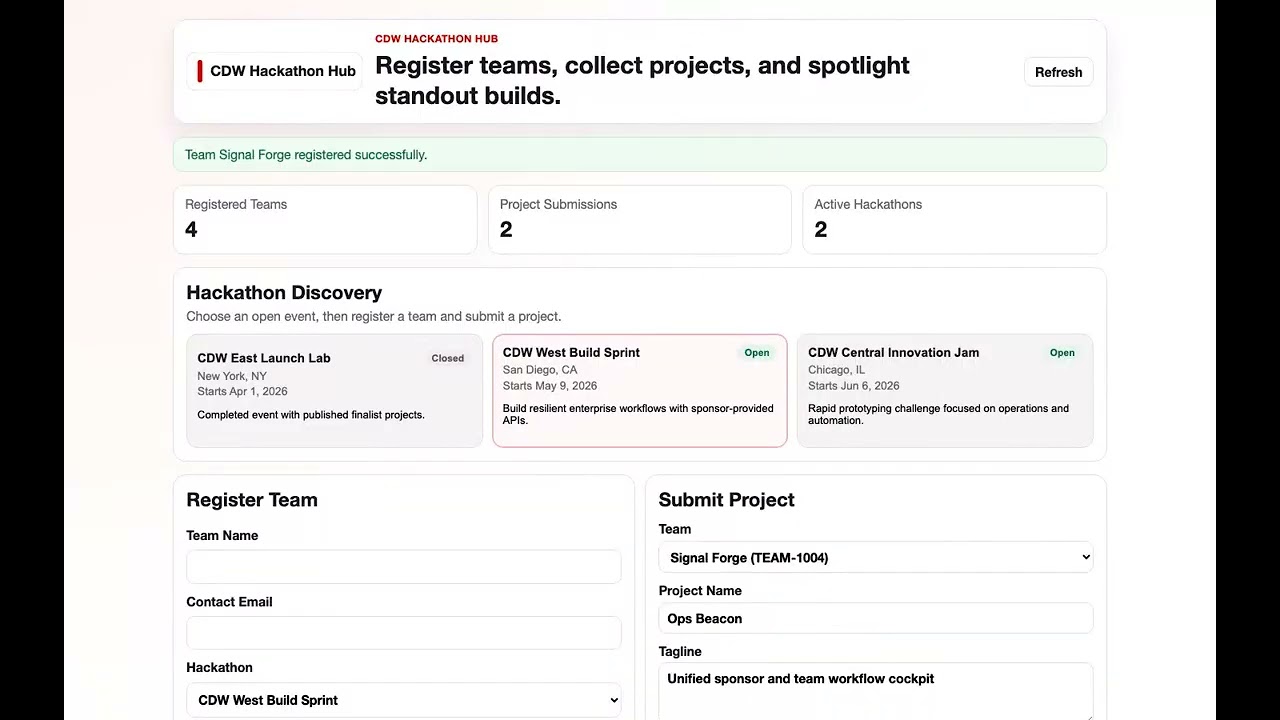Click the 'Choose an open event' instruction text
1280x720 pixels.
pos(374,317)
